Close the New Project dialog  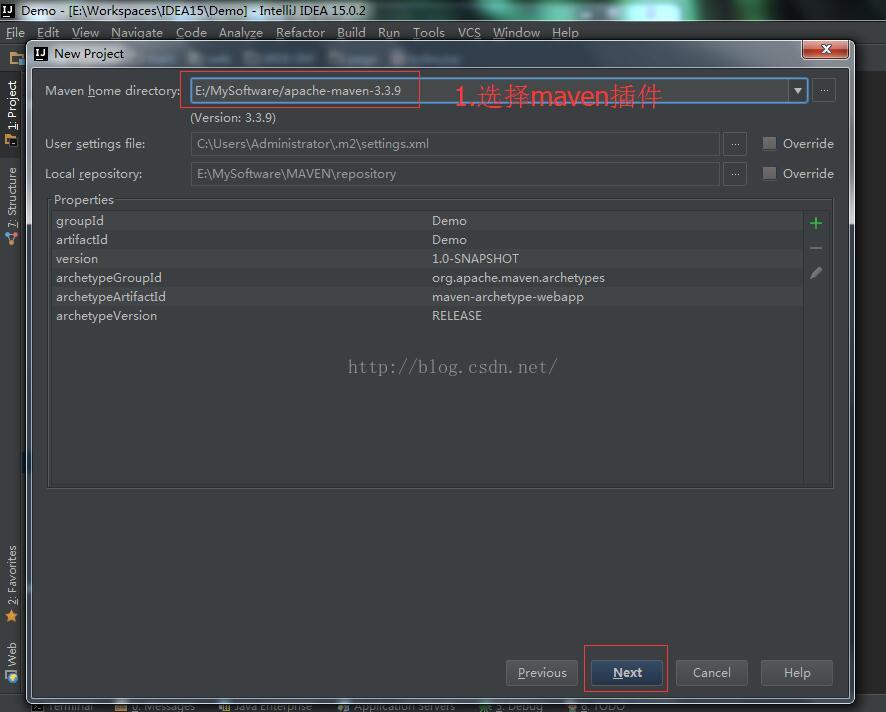coord(826,49)
